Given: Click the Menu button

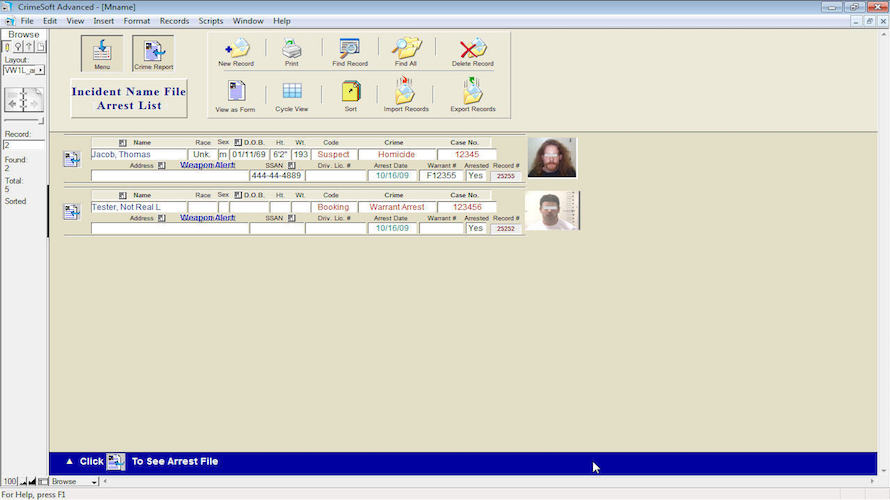Looking at the screenshot, I should 102,53.
